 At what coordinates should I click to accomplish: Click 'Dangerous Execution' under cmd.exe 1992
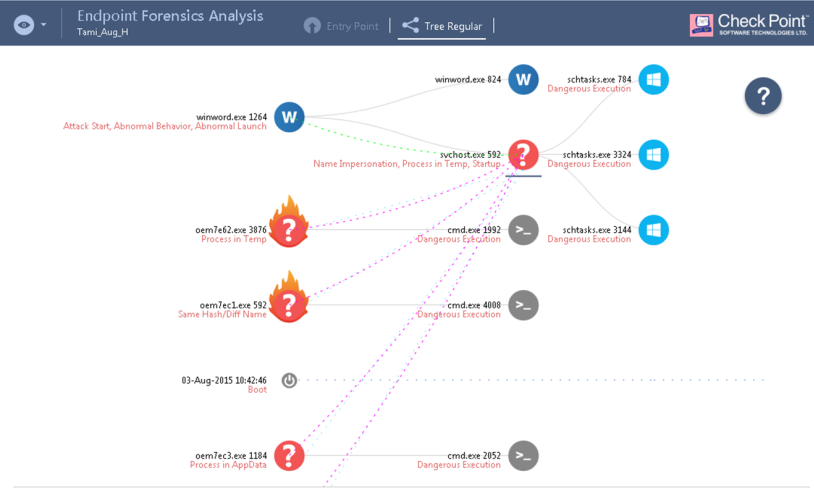459,239
